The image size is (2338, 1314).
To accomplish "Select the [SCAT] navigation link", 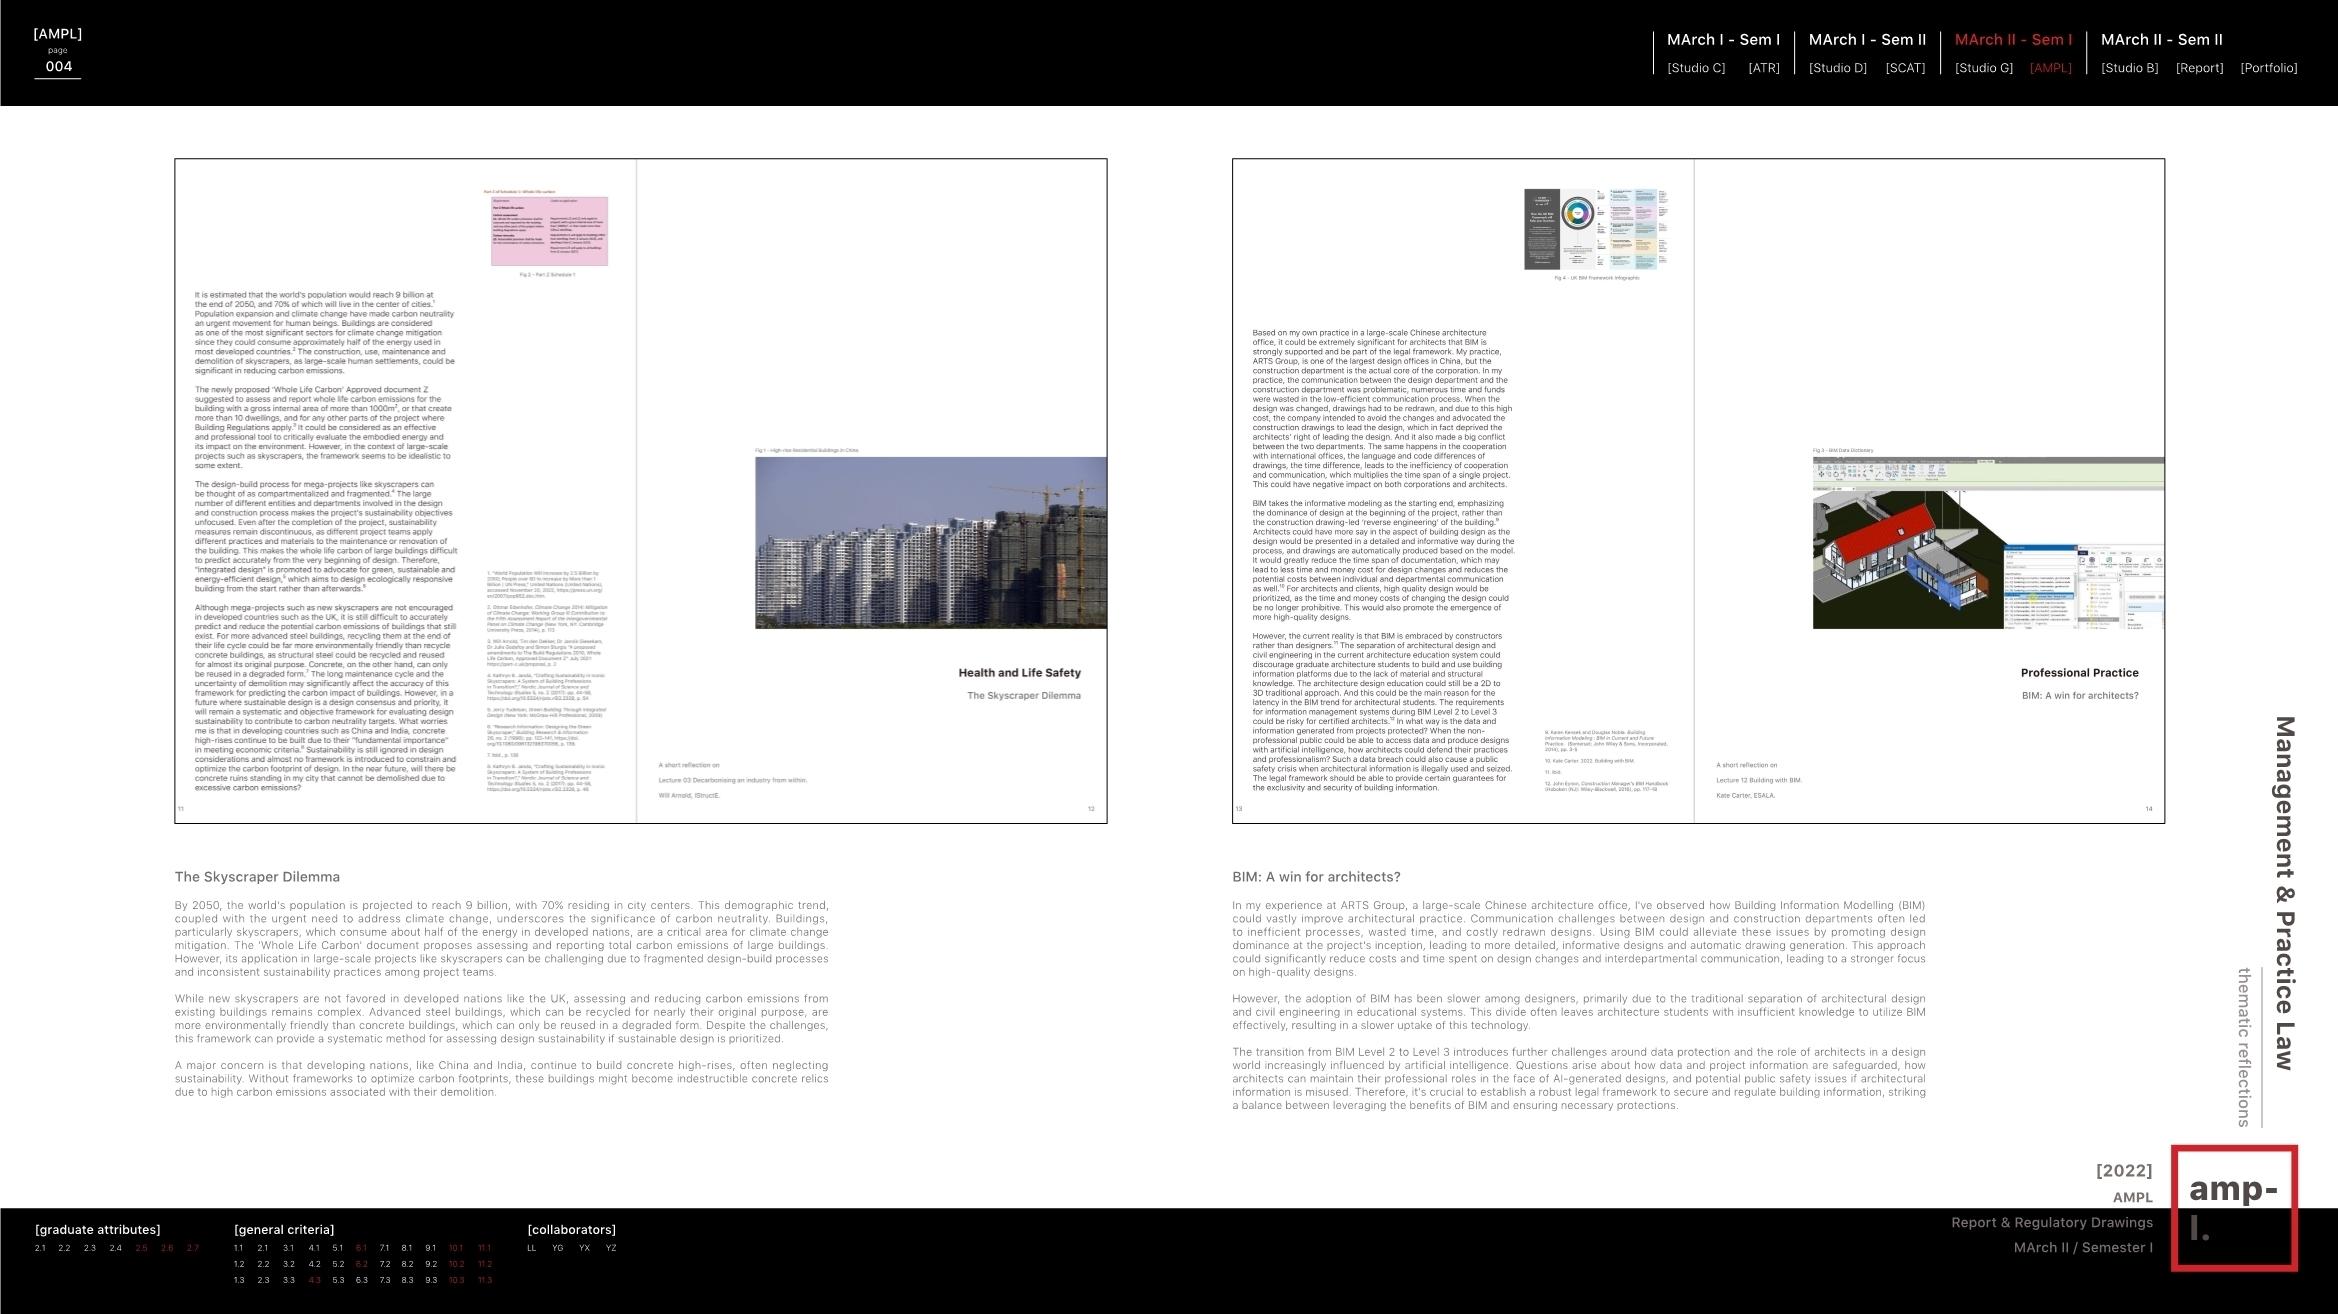I will point(1905,68).
